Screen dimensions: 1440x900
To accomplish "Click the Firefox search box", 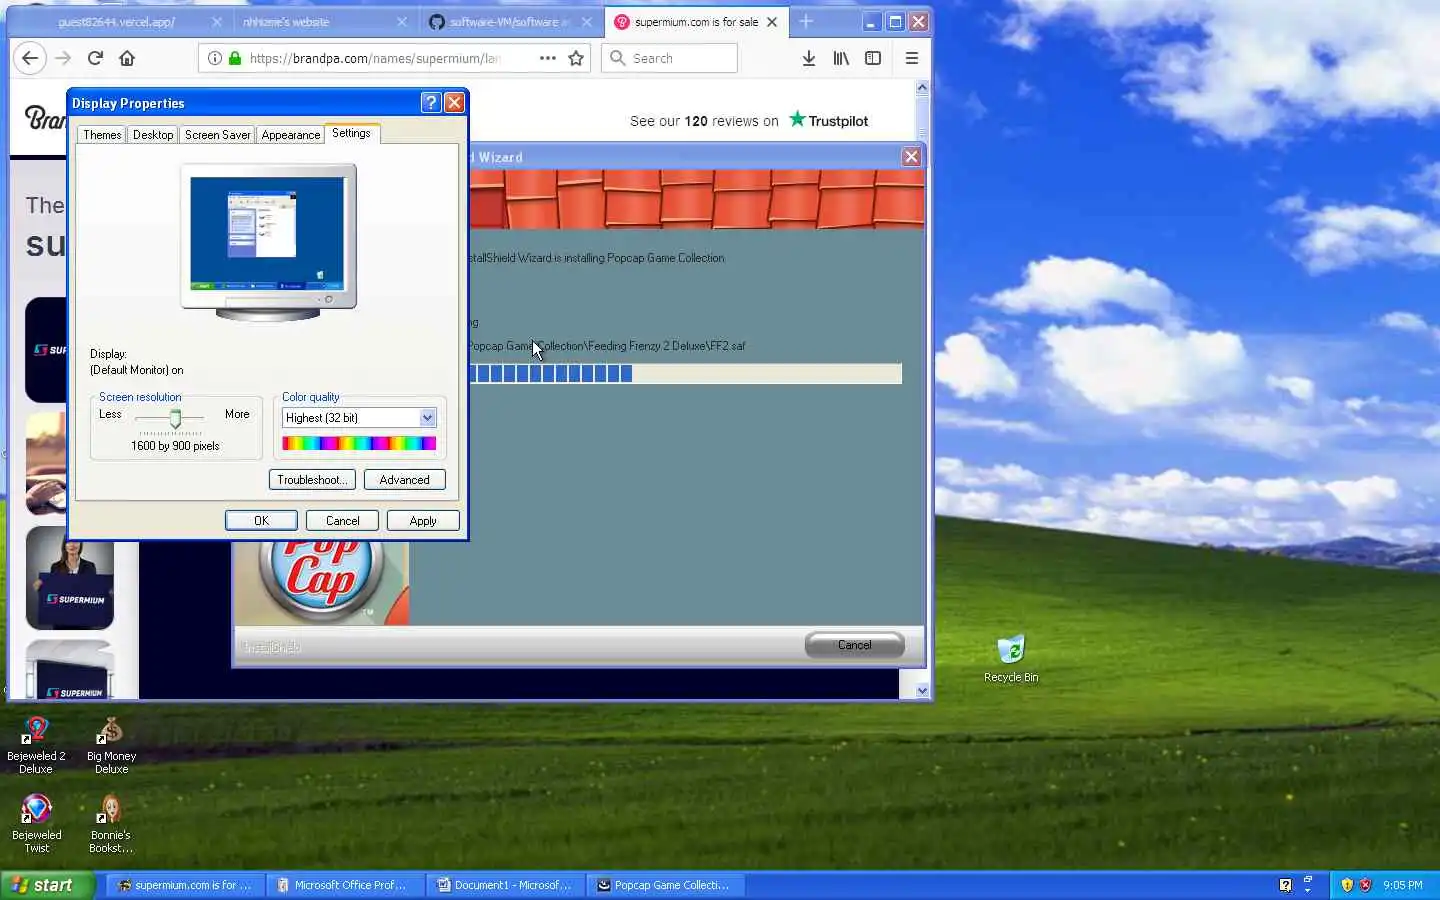I will click(669, 58).
